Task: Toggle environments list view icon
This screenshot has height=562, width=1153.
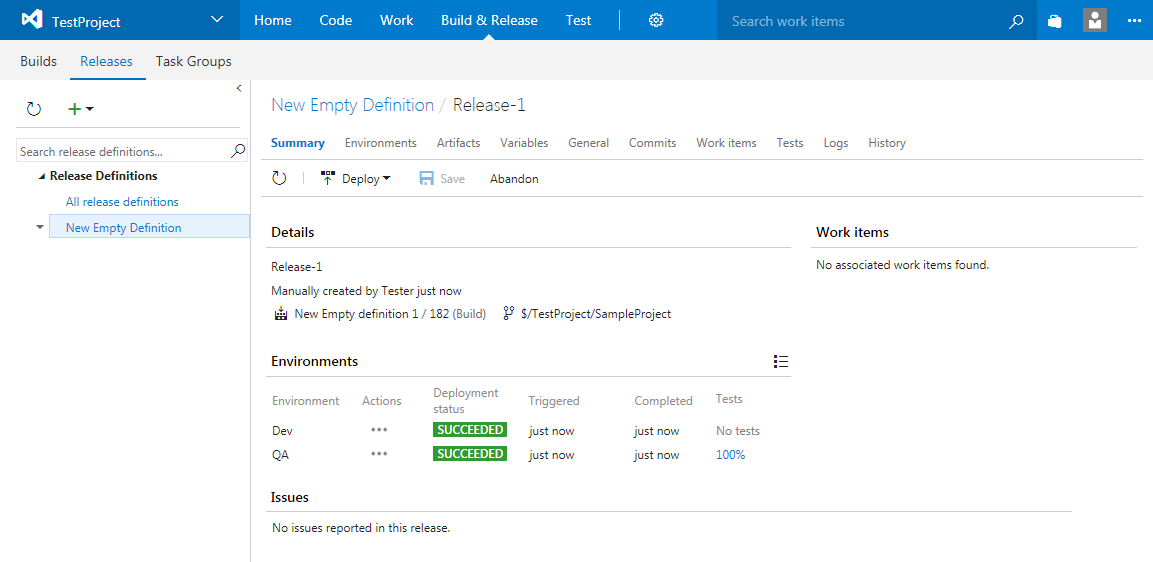Action: point(781,362)
